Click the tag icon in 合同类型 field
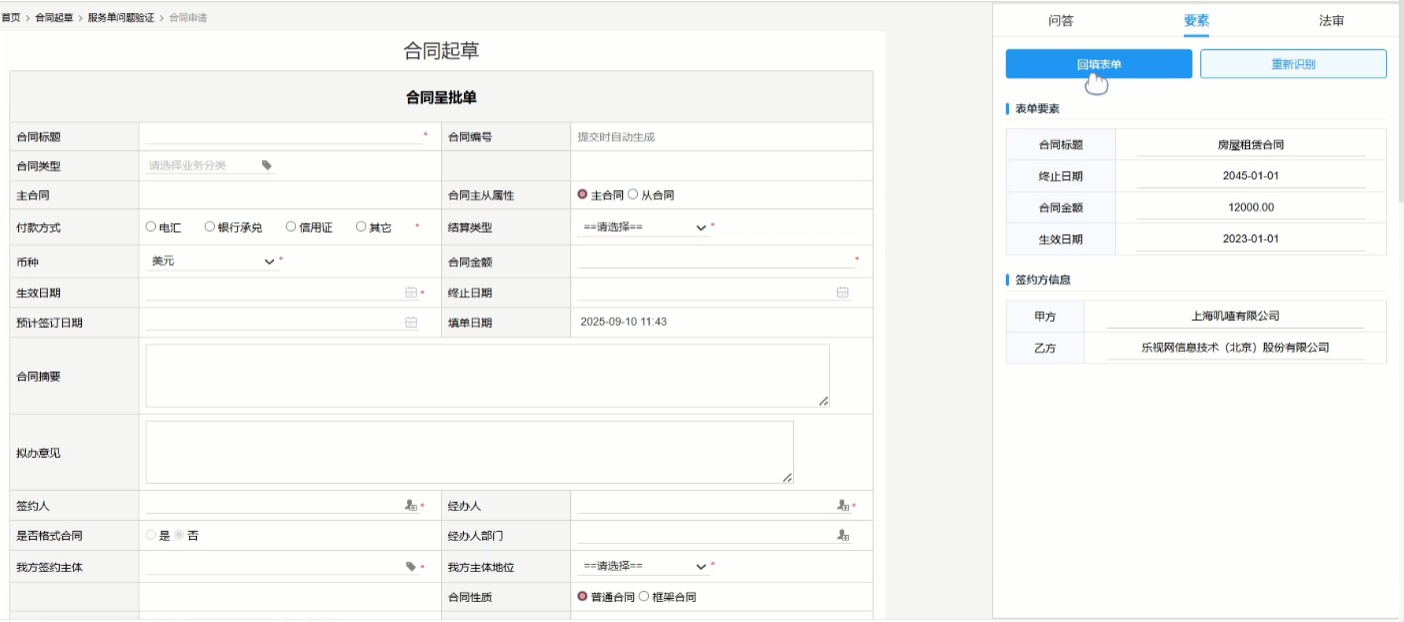 (267, 165)
